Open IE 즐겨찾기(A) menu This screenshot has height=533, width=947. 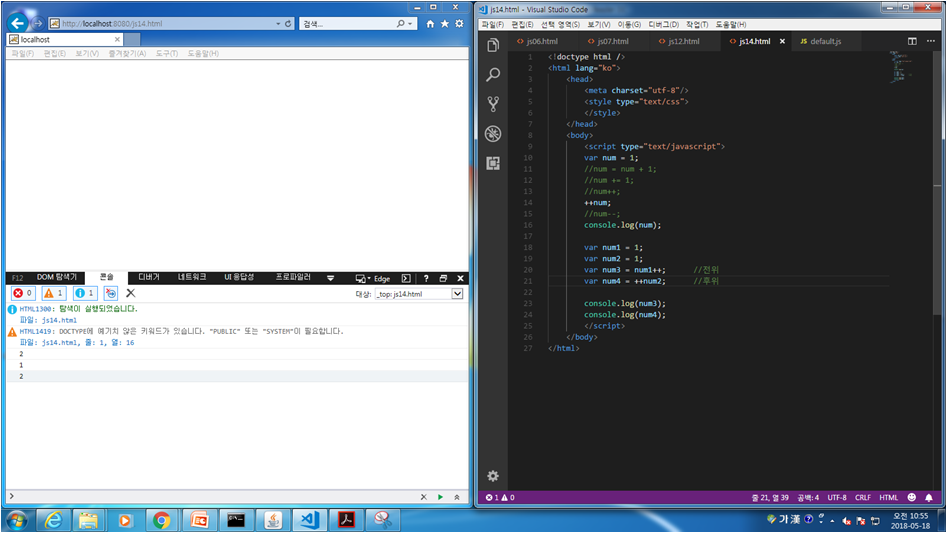click(x=127, y=54)
